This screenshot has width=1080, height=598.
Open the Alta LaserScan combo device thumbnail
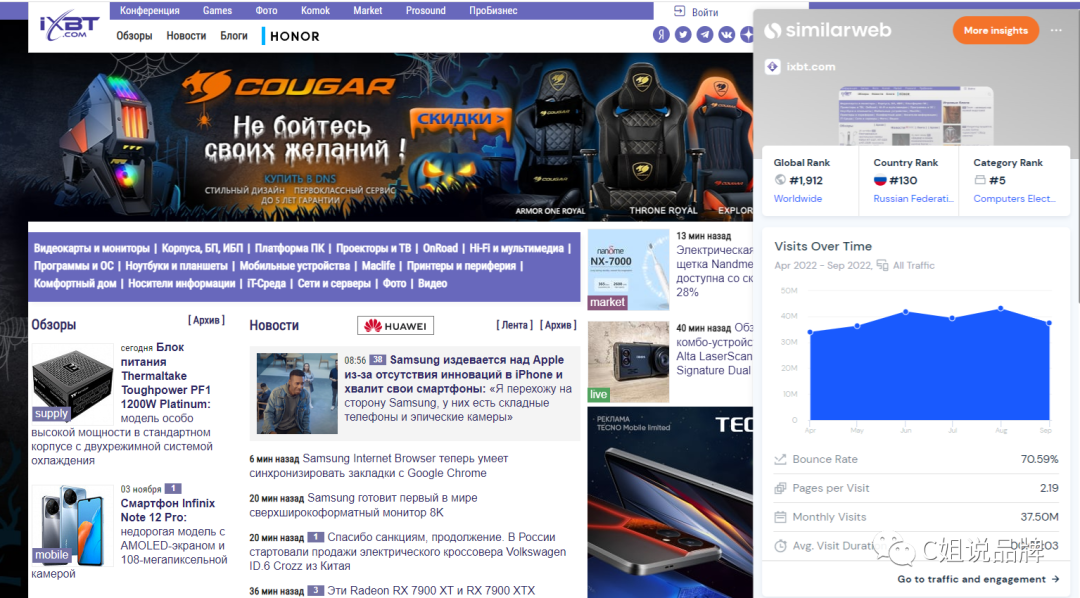coord(628,362)
